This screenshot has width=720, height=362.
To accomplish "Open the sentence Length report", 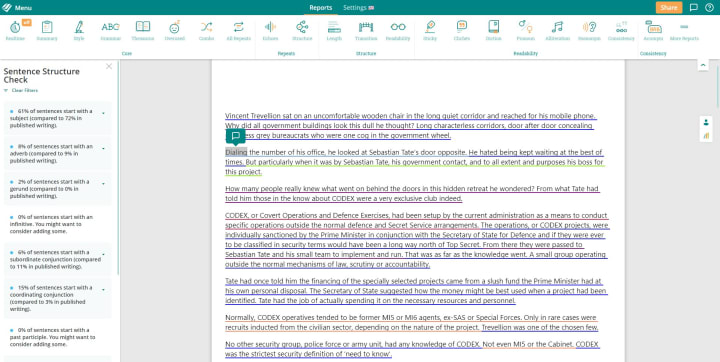I will pos(334,30).
